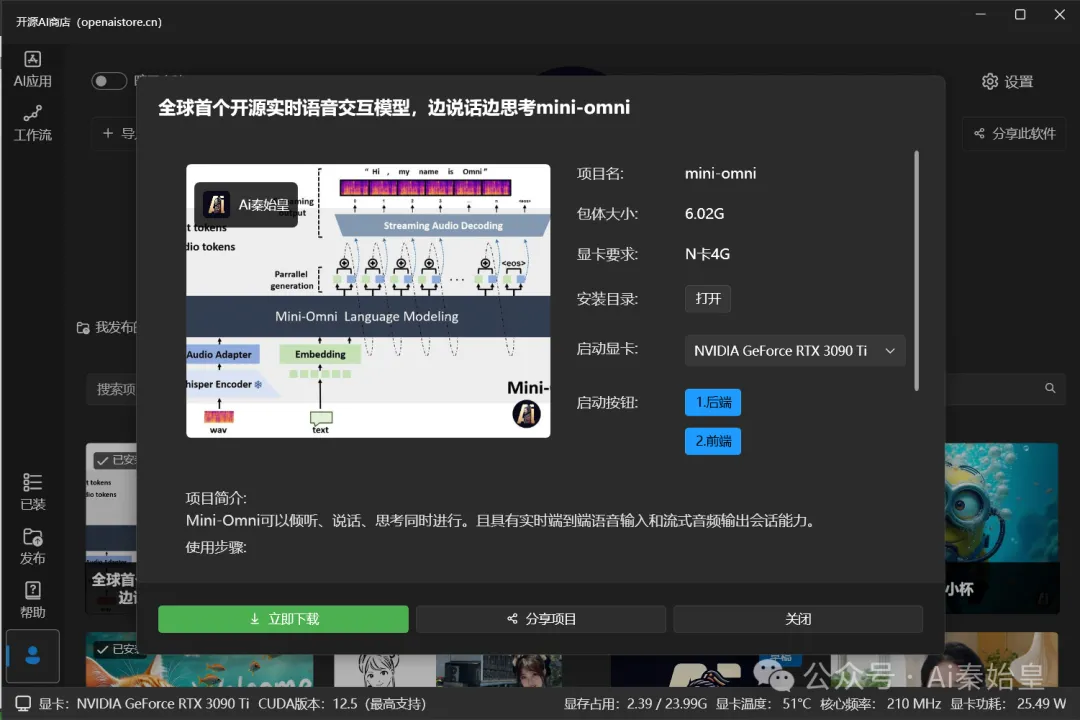The height and width of the screenshot is (720, 1080).
Task: Expand the 启动显卡 GPU dropdown
Action: (x=794, y=351)
